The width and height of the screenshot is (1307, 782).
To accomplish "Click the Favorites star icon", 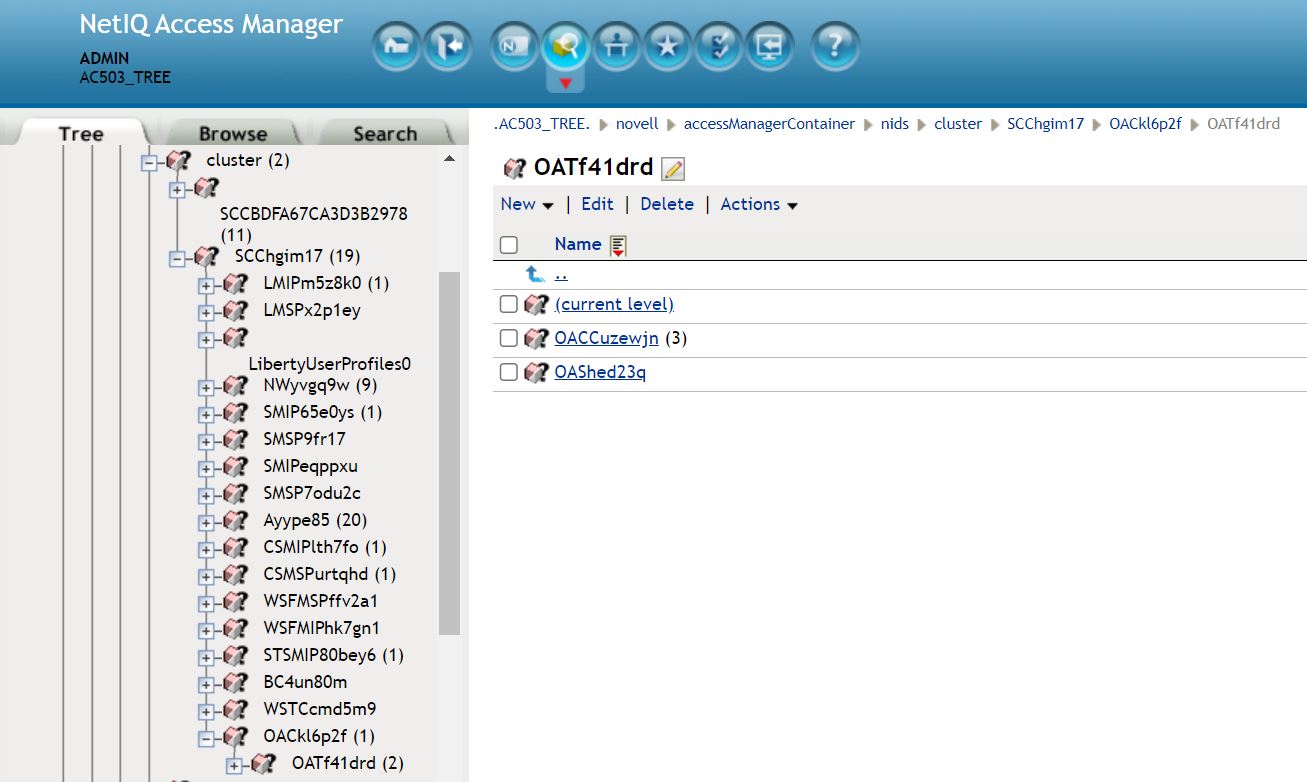I will point(667,46).
